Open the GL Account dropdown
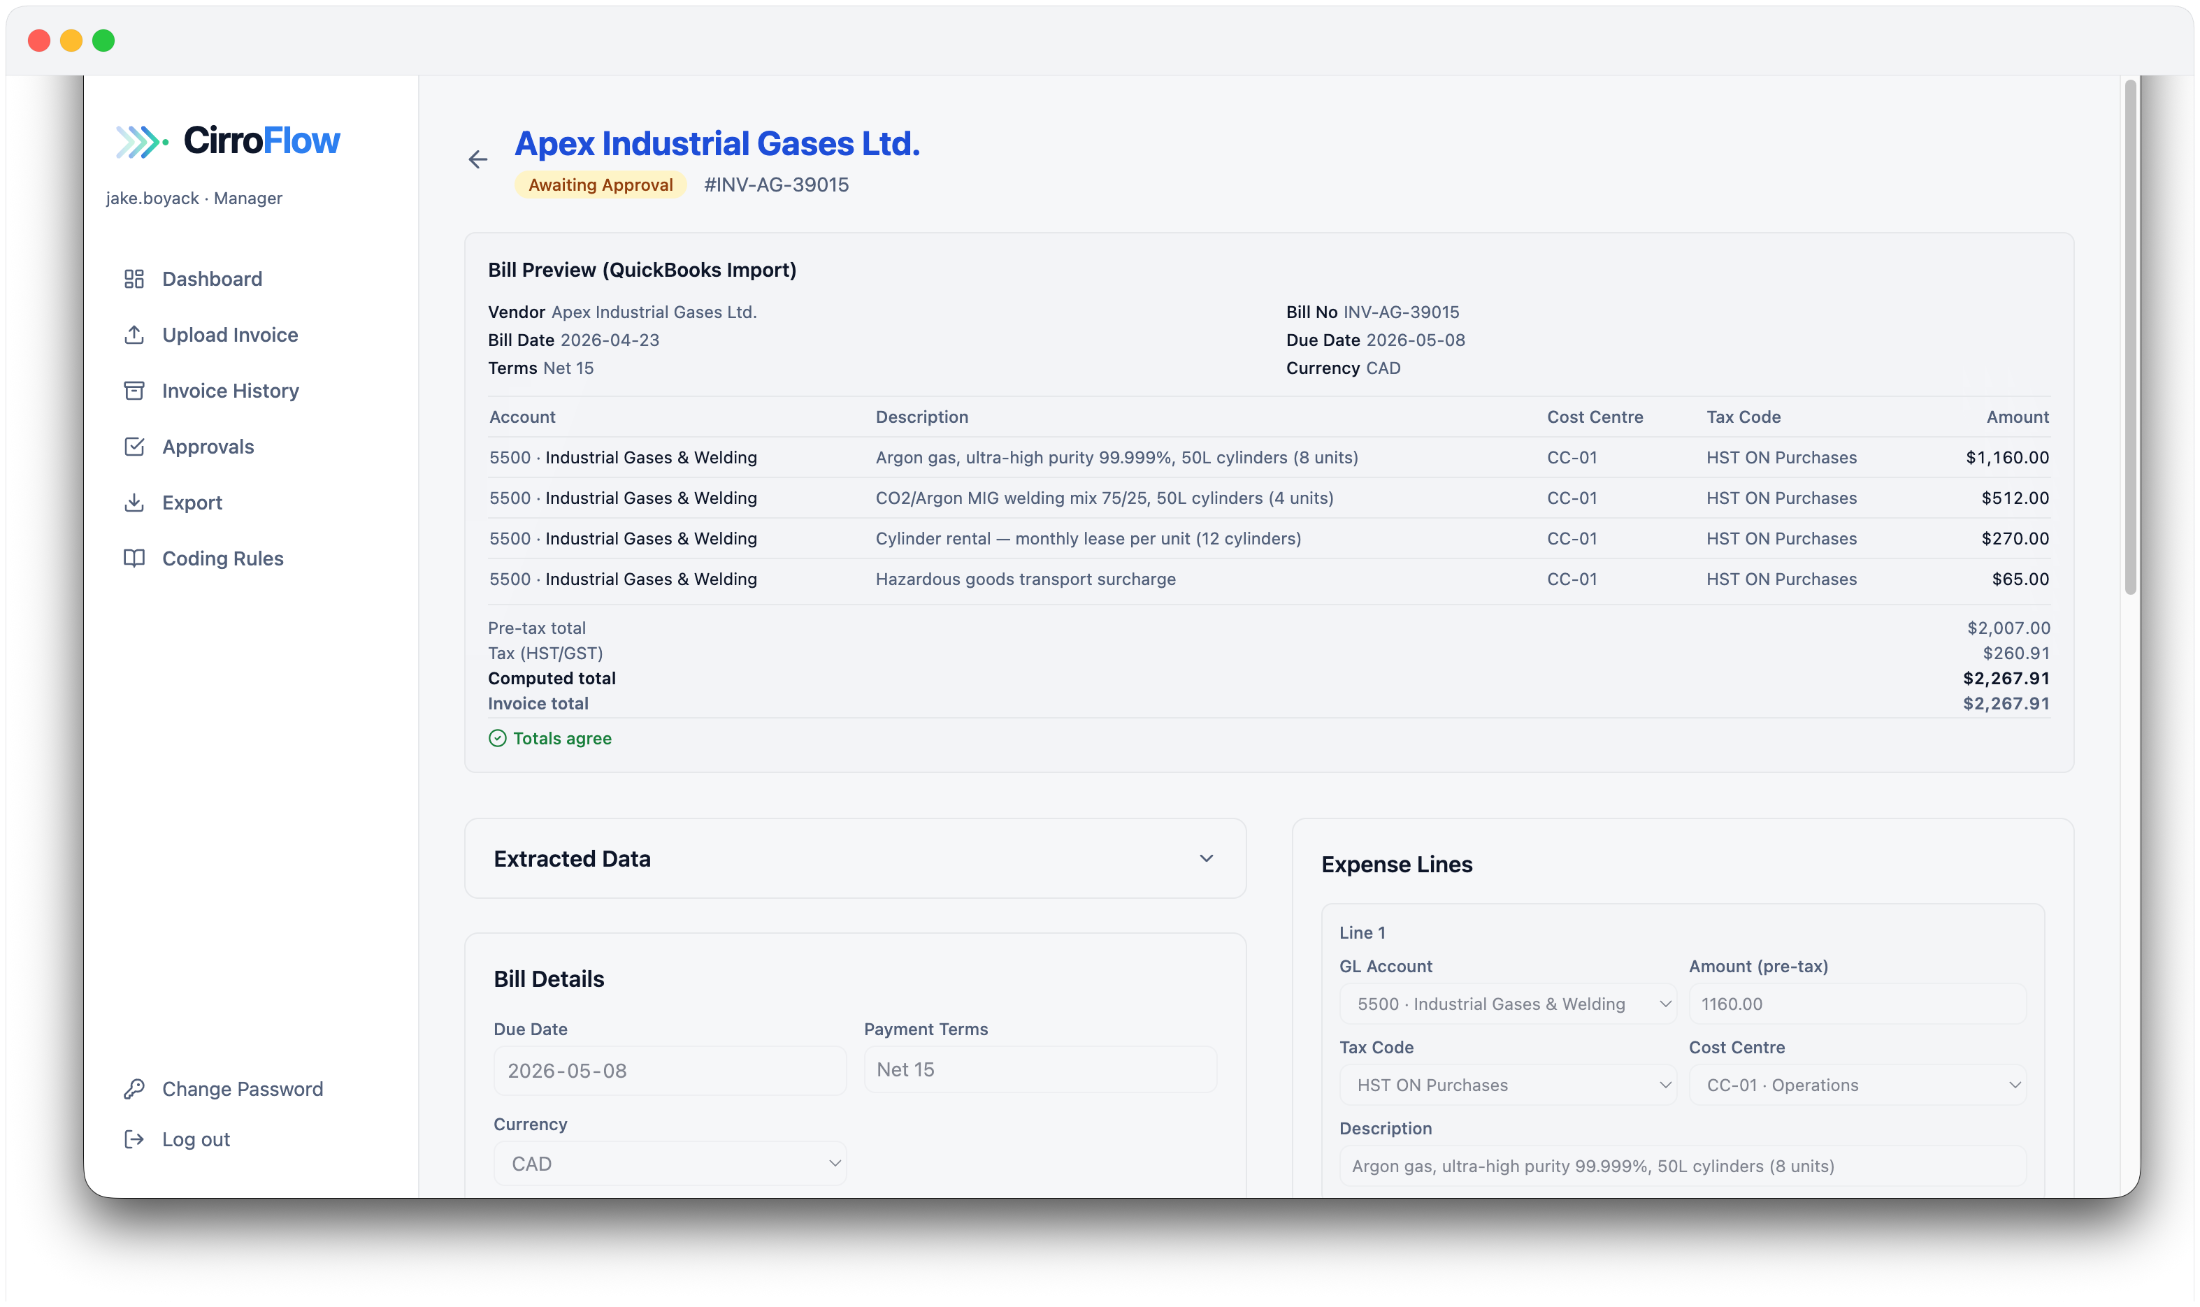 tap(1507, 1004)
